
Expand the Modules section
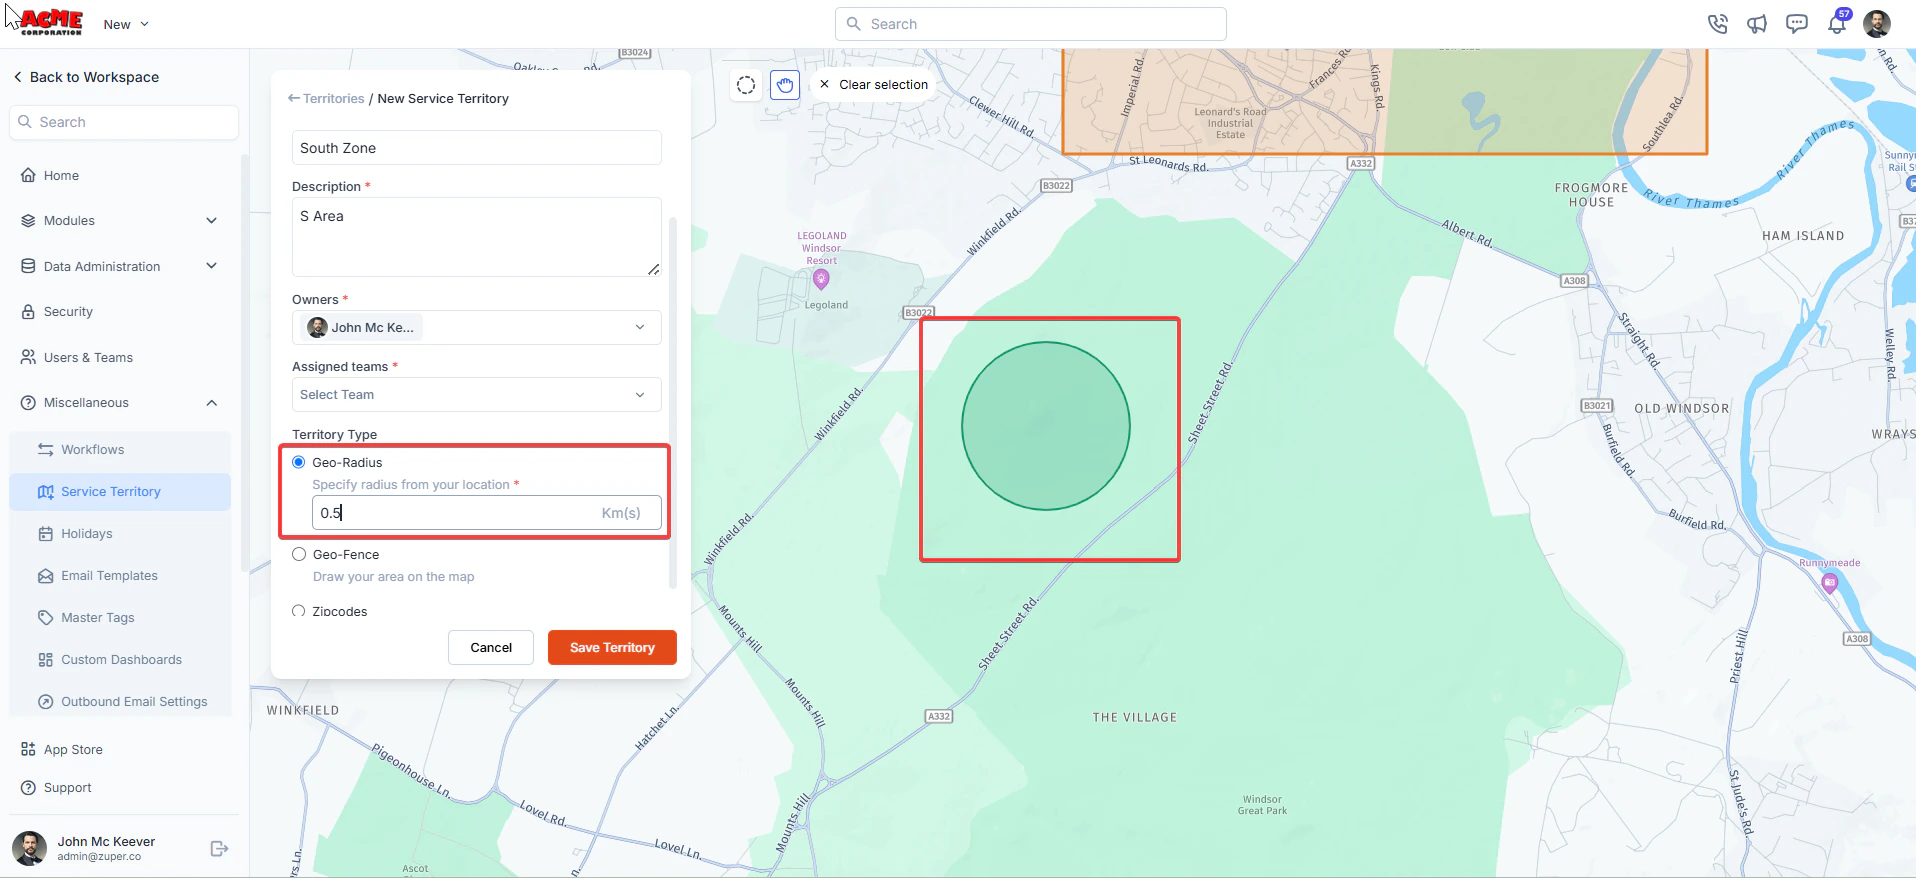tap(211, 221)
